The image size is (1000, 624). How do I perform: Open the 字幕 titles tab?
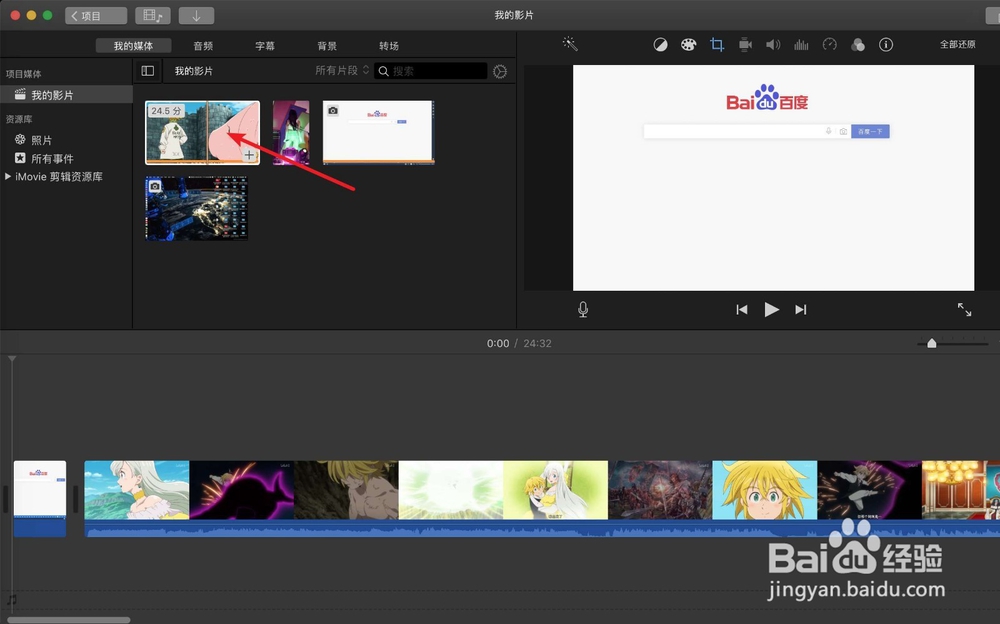[x=265, y=46]
